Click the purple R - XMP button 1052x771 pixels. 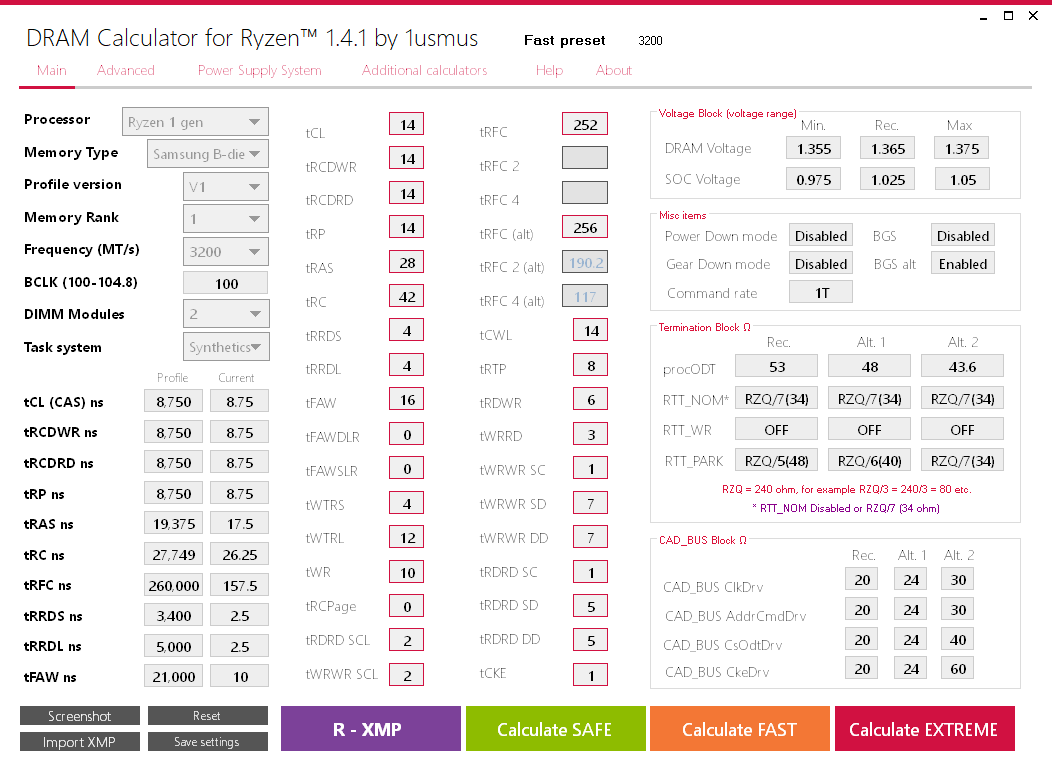[x=370, y=729]
